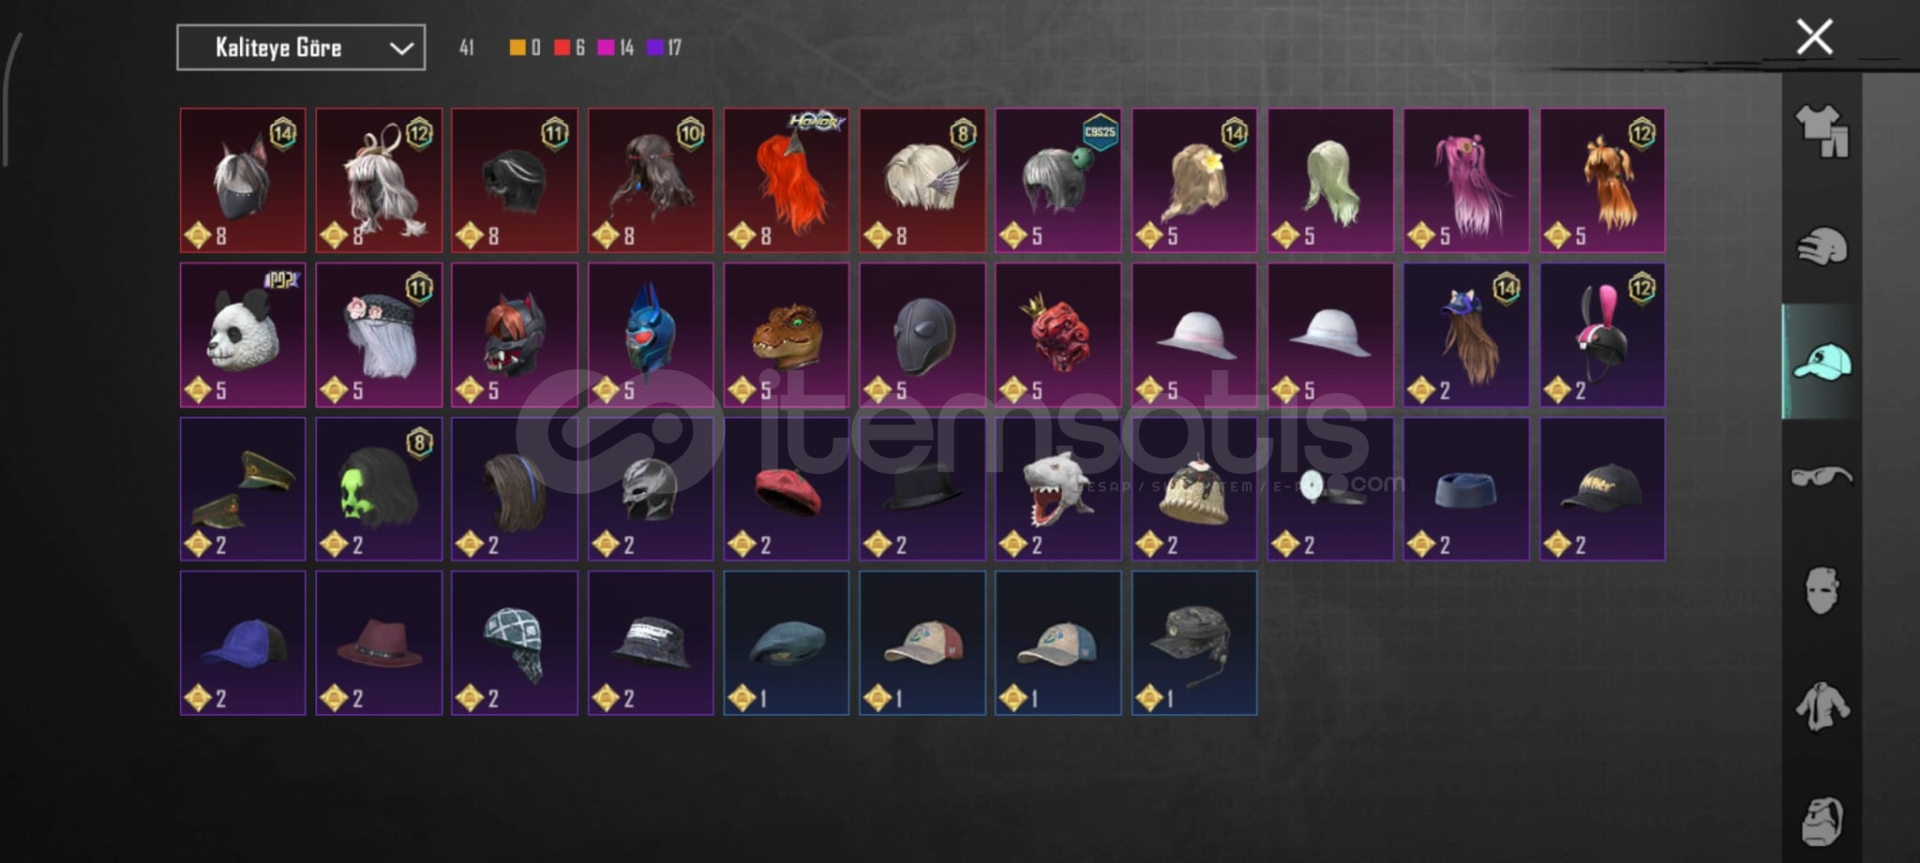This screenshot has height=863, width=1920.
Task: Choose the cat-ear hair with black mask
Action: (x=243, y=180)
